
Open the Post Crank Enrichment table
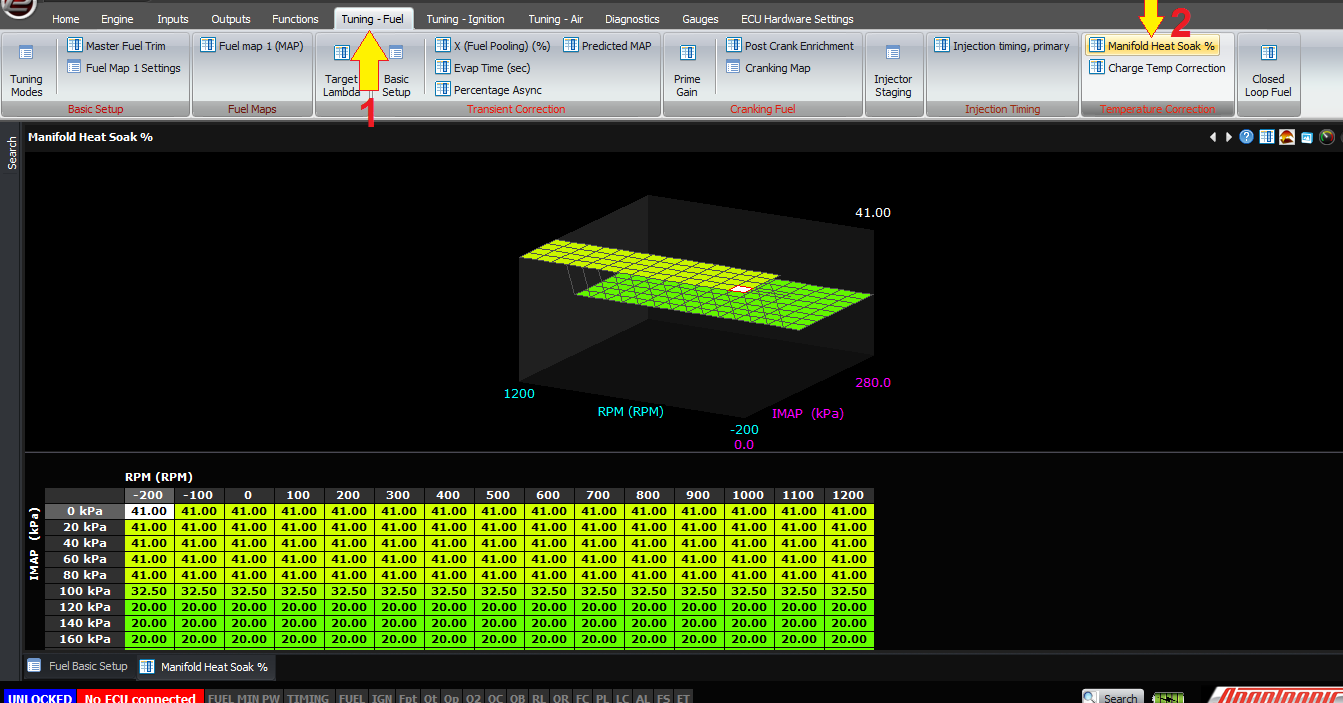tap(790, 46)
